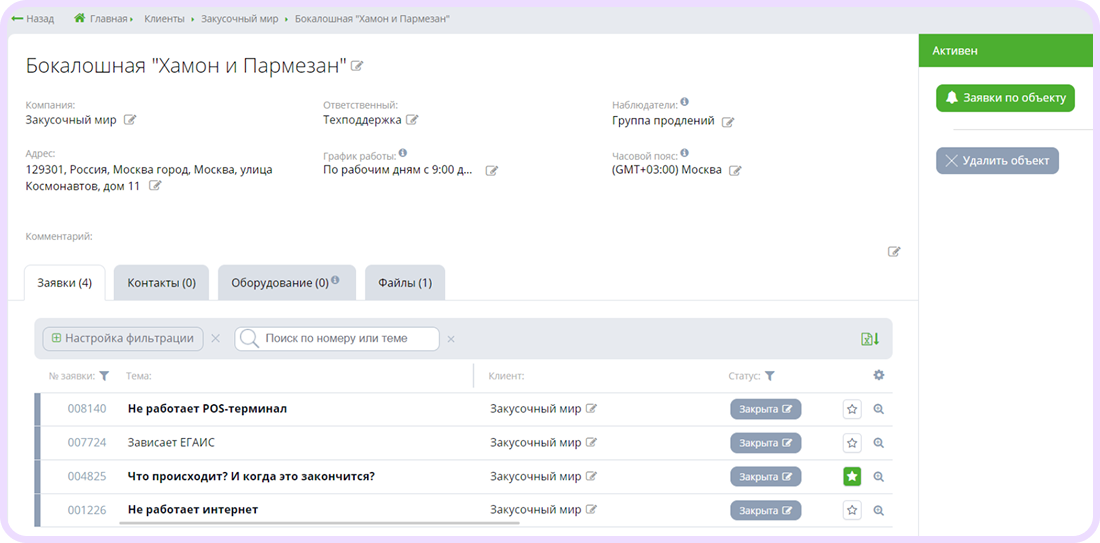Click the Клиент column header
Viewport: 1100px width, 543px height.
tap(507, 377)
